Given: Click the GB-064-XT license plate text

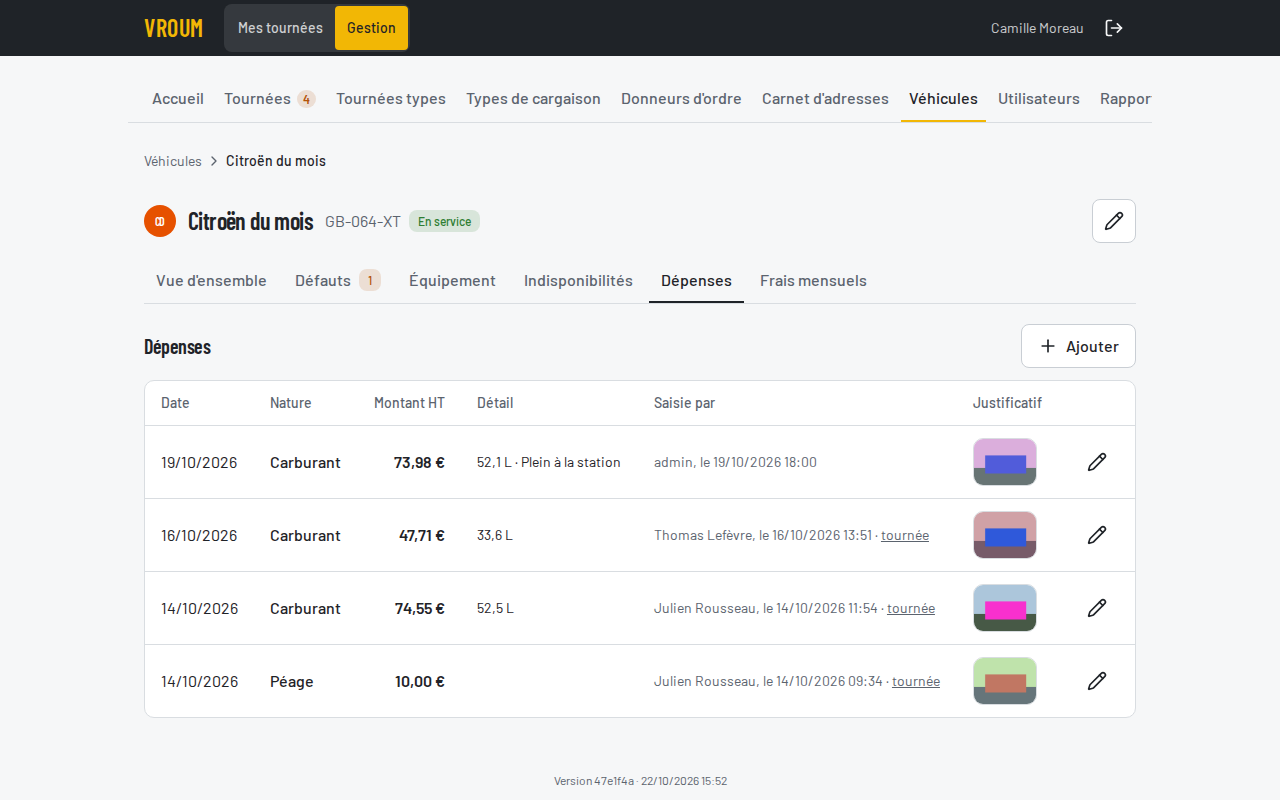Looking at the screenshot, I should point(363,221).
